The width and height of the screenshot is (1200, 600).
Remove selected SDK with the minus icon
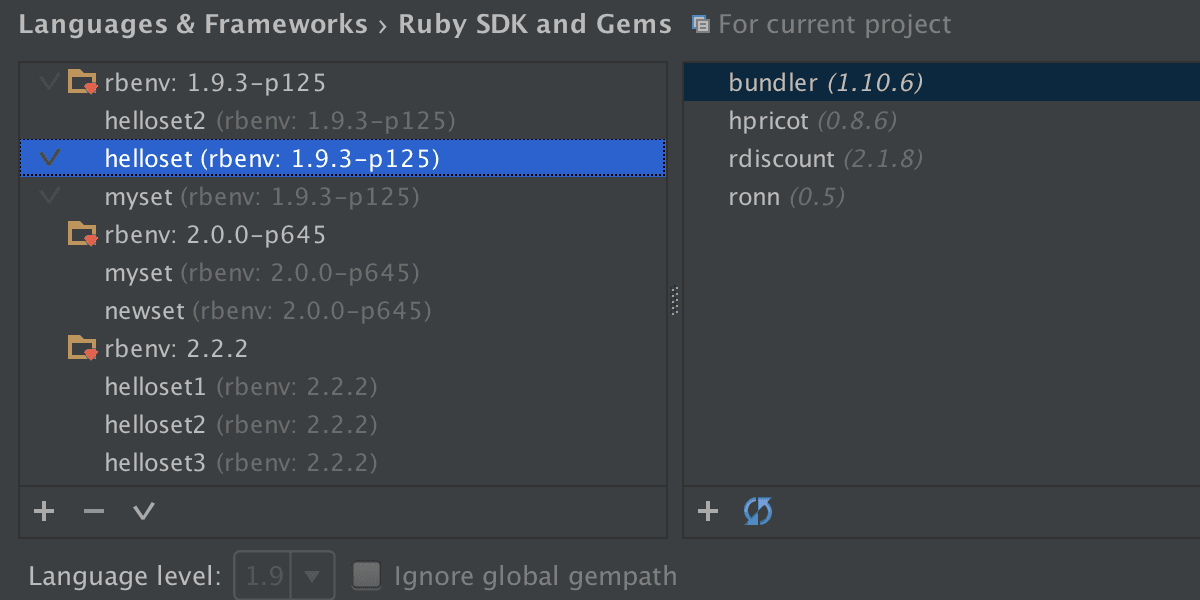click(94, 512)
